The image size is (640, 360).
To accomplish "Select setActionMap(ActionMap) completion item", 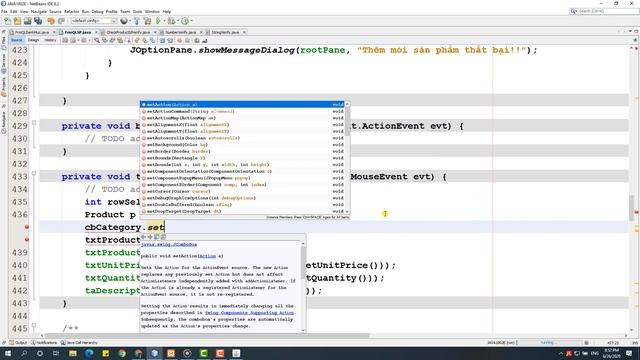I will tap(243, 118).
